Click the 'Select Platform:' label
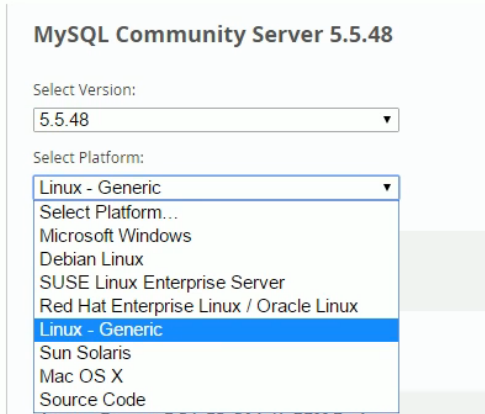 tap(88, 158)
